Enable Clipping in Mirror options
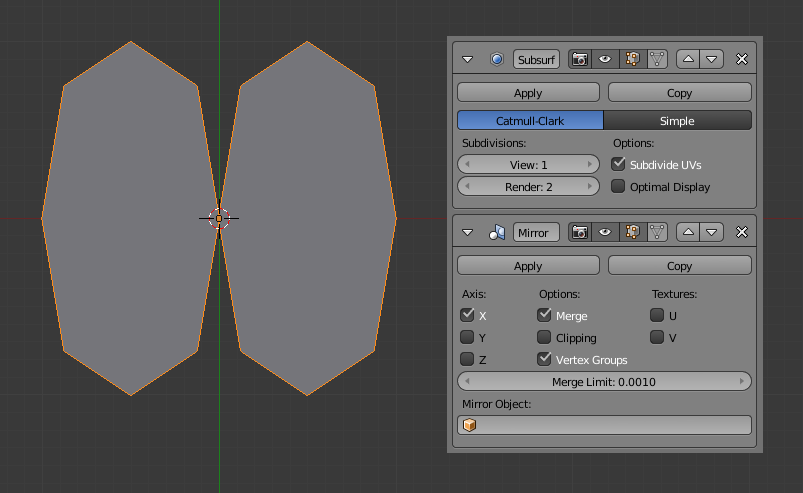The width and height of the screenshot is (803, 493). (x=544, y=338)
